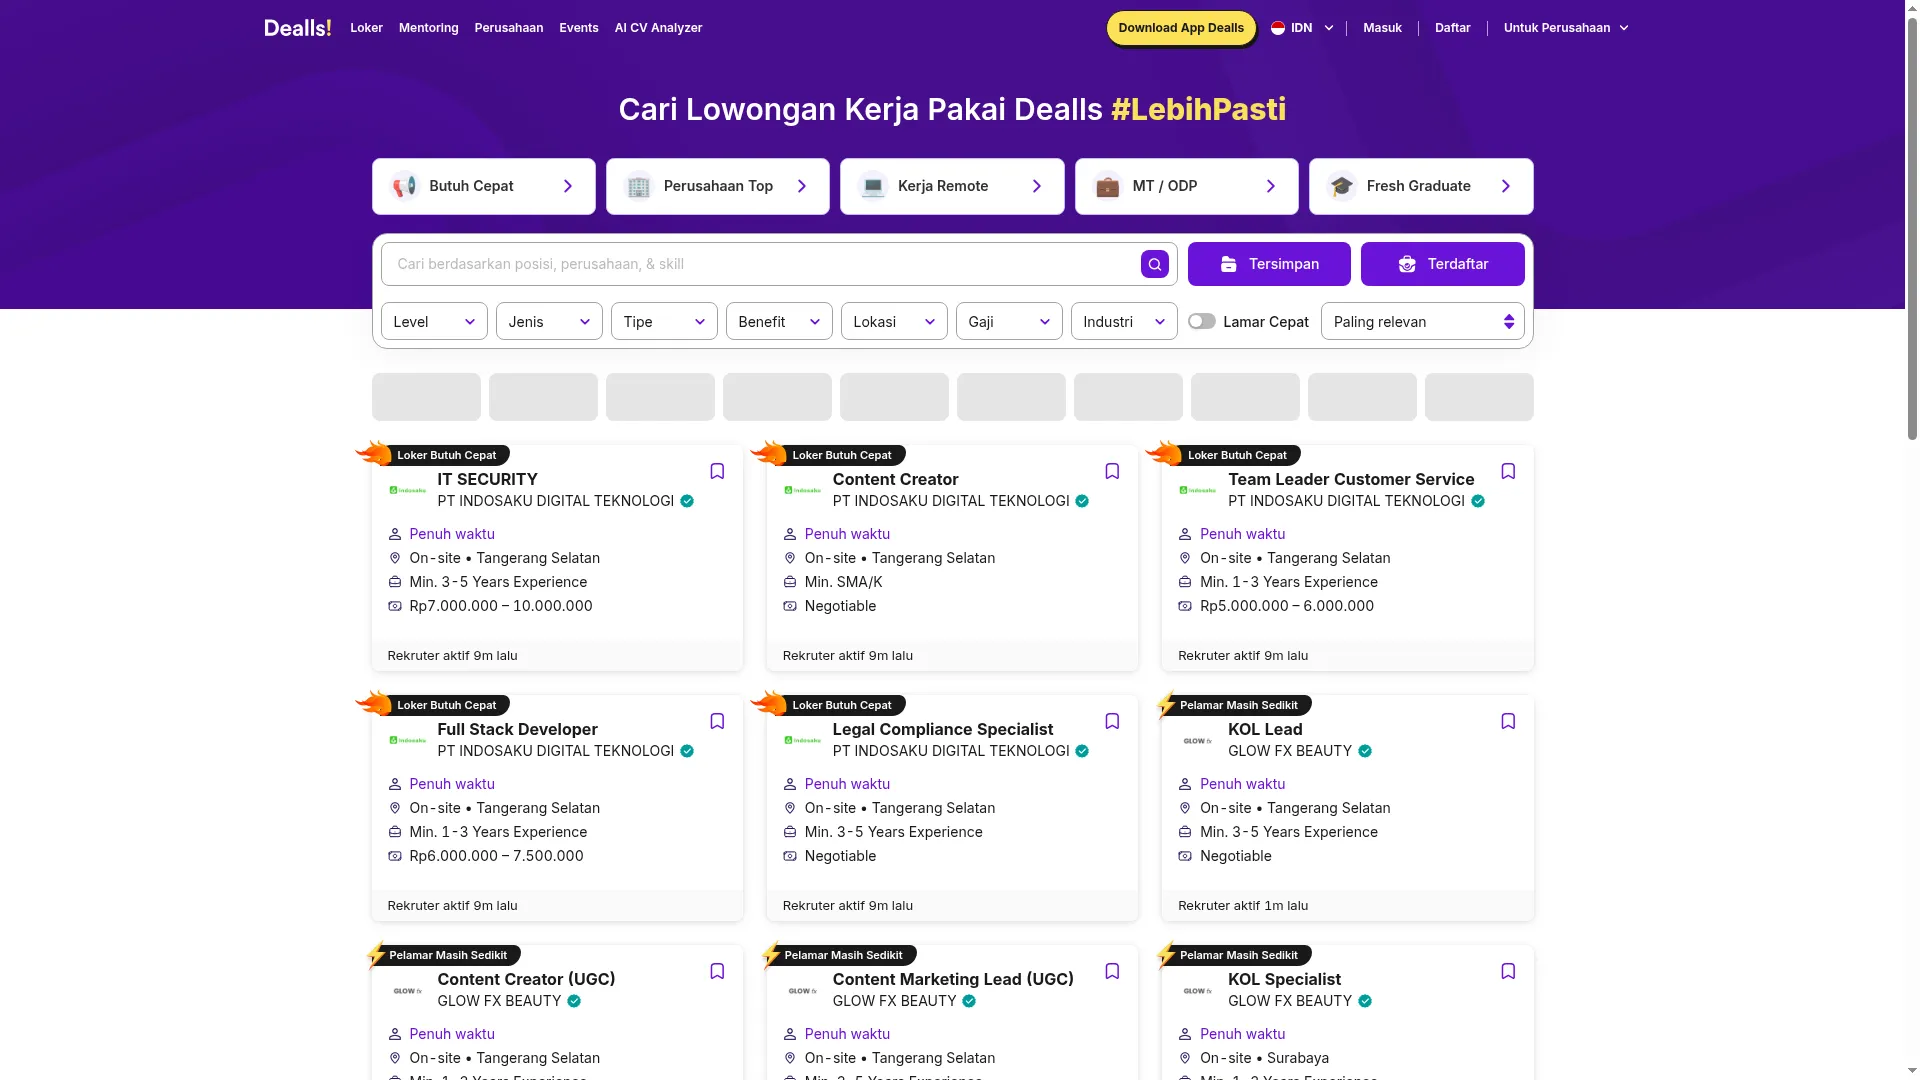Open the Butuh Cepat category
Viewport: 1920px width, 1080px height.
point(484,186)
